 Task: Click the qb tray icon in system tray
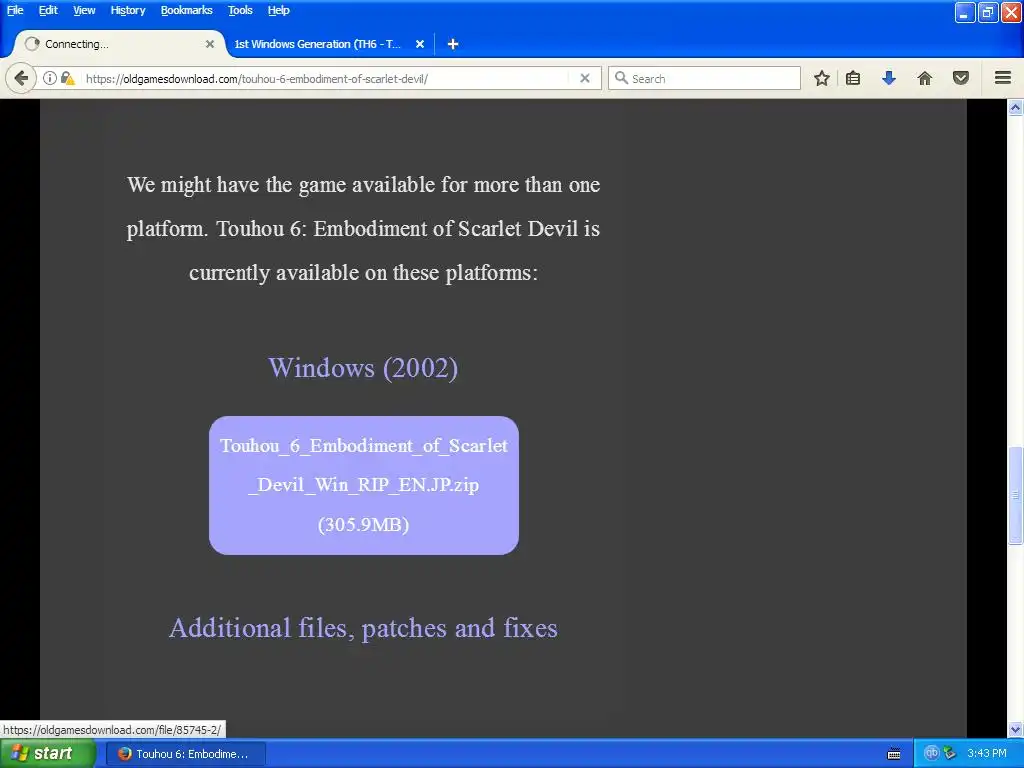[932, 753]
